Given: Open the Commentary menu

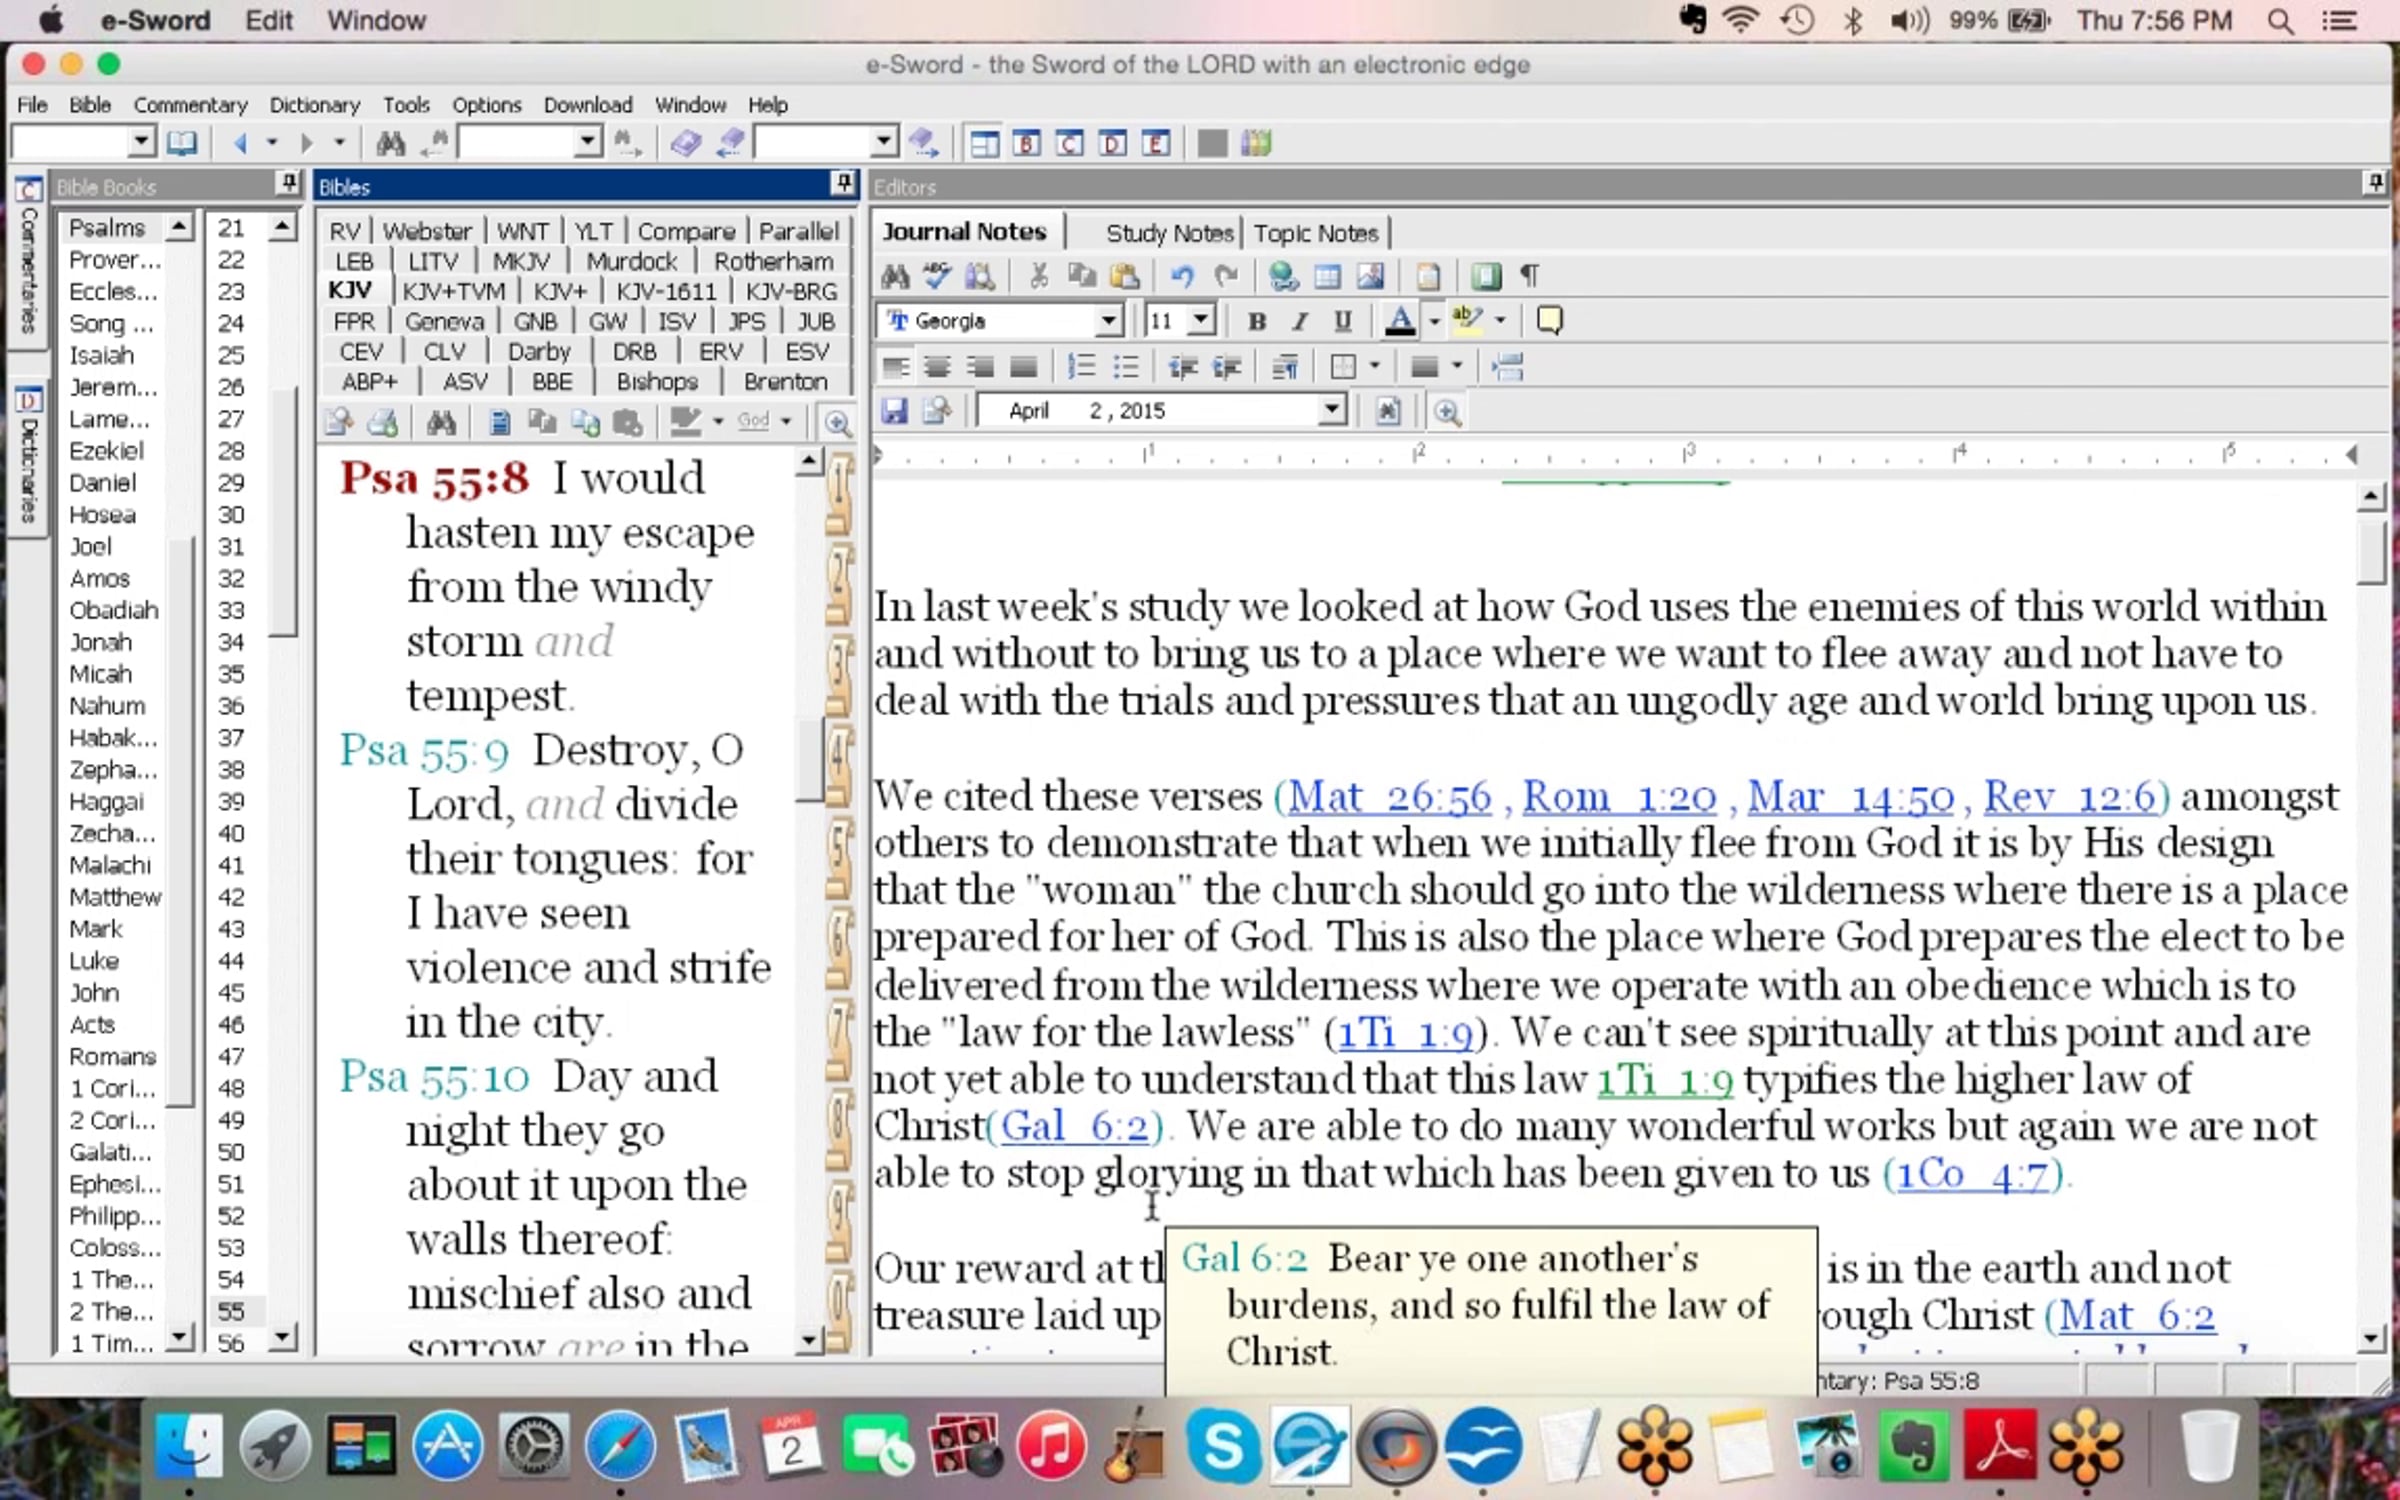Looking at the screenshot, I should pyautogui.click(x=190, y=105).
